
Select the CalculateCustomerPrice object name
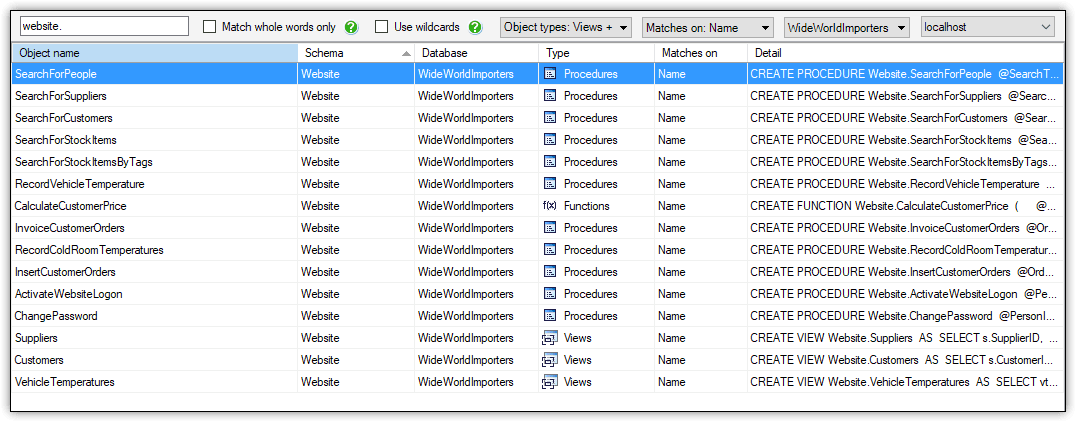(x=71, y=206)
